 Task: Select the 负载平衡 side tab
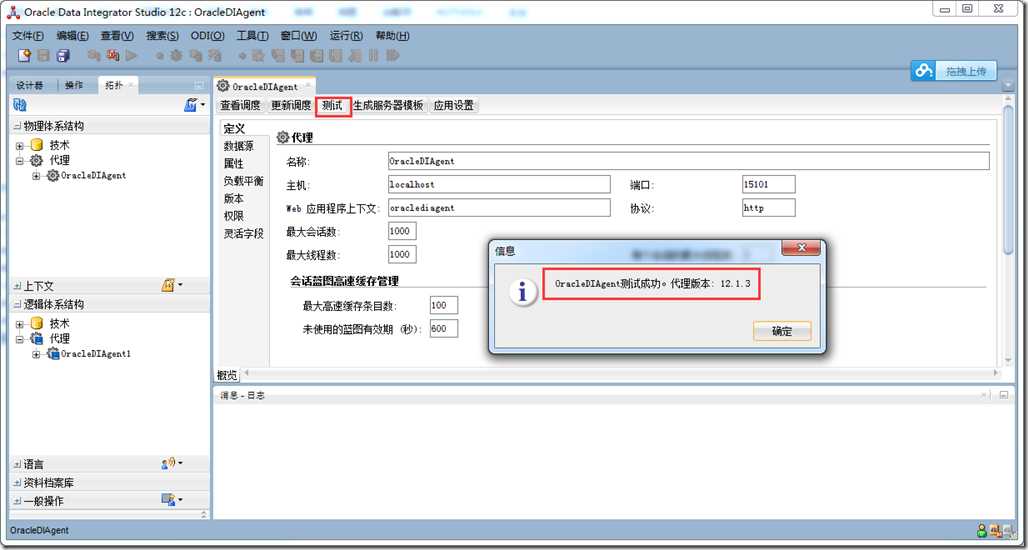click(x=243, y=181)
